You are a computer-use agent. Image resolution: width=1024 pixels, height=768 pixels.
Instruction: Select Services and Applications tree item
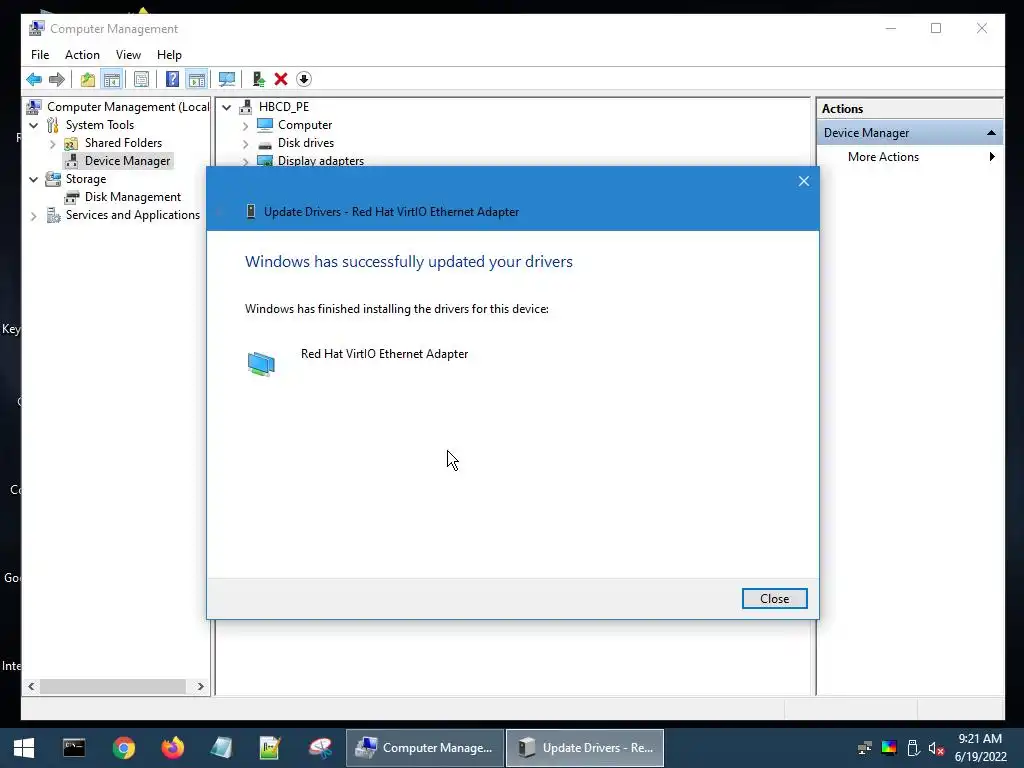point(133,215)
